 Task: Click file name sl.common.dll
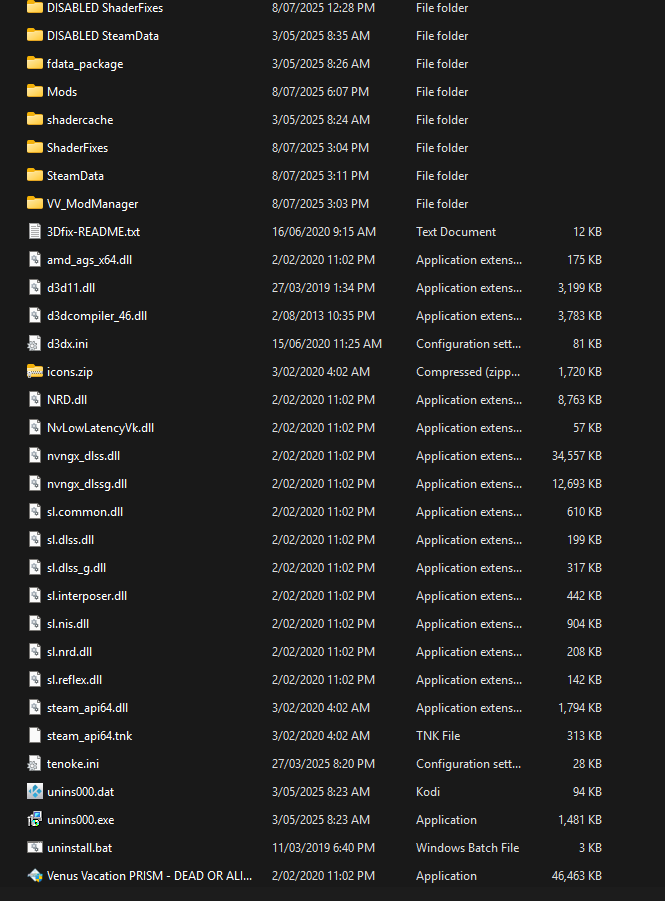[x=85, y=511]
